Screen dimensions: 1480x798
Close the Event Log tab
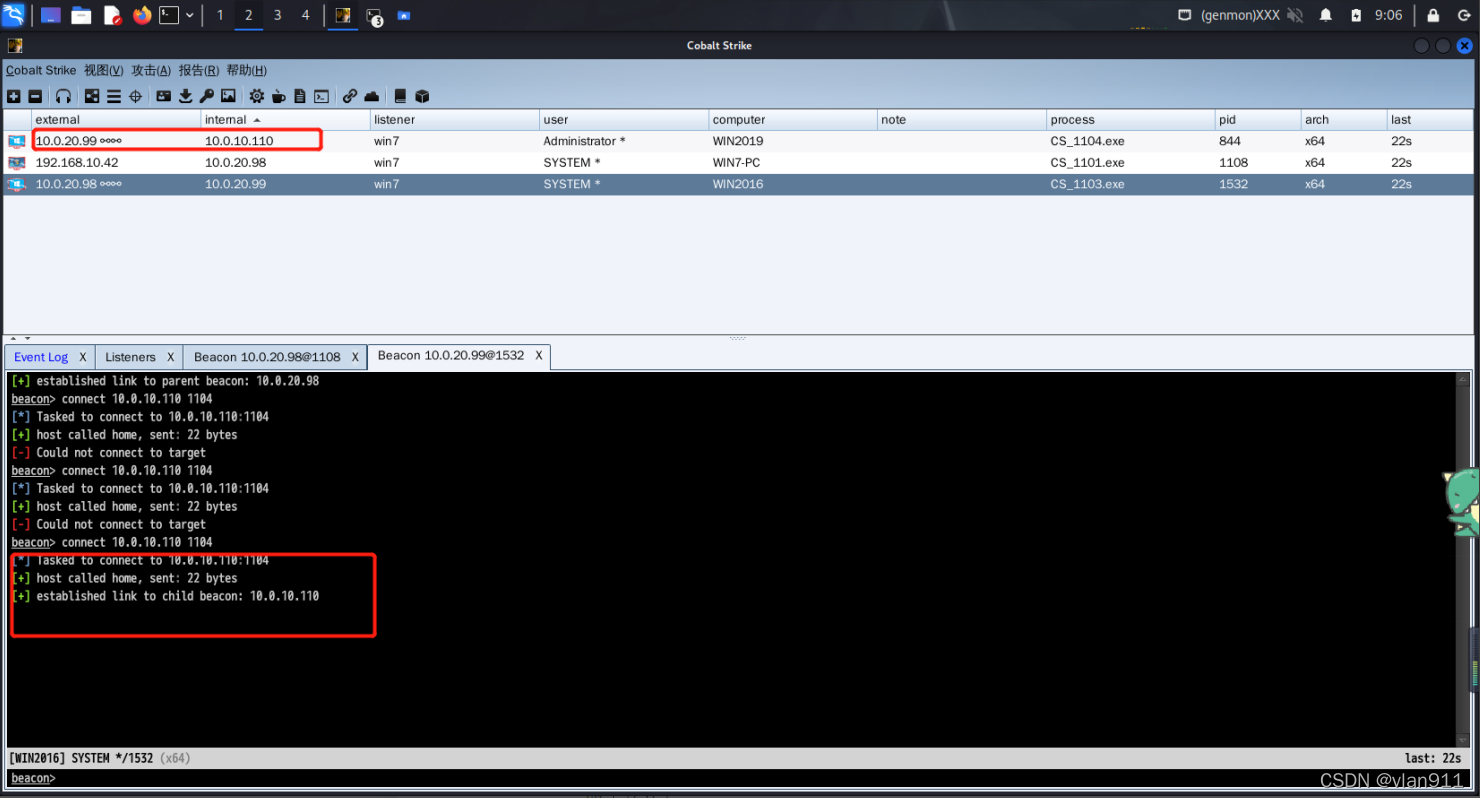83,357
